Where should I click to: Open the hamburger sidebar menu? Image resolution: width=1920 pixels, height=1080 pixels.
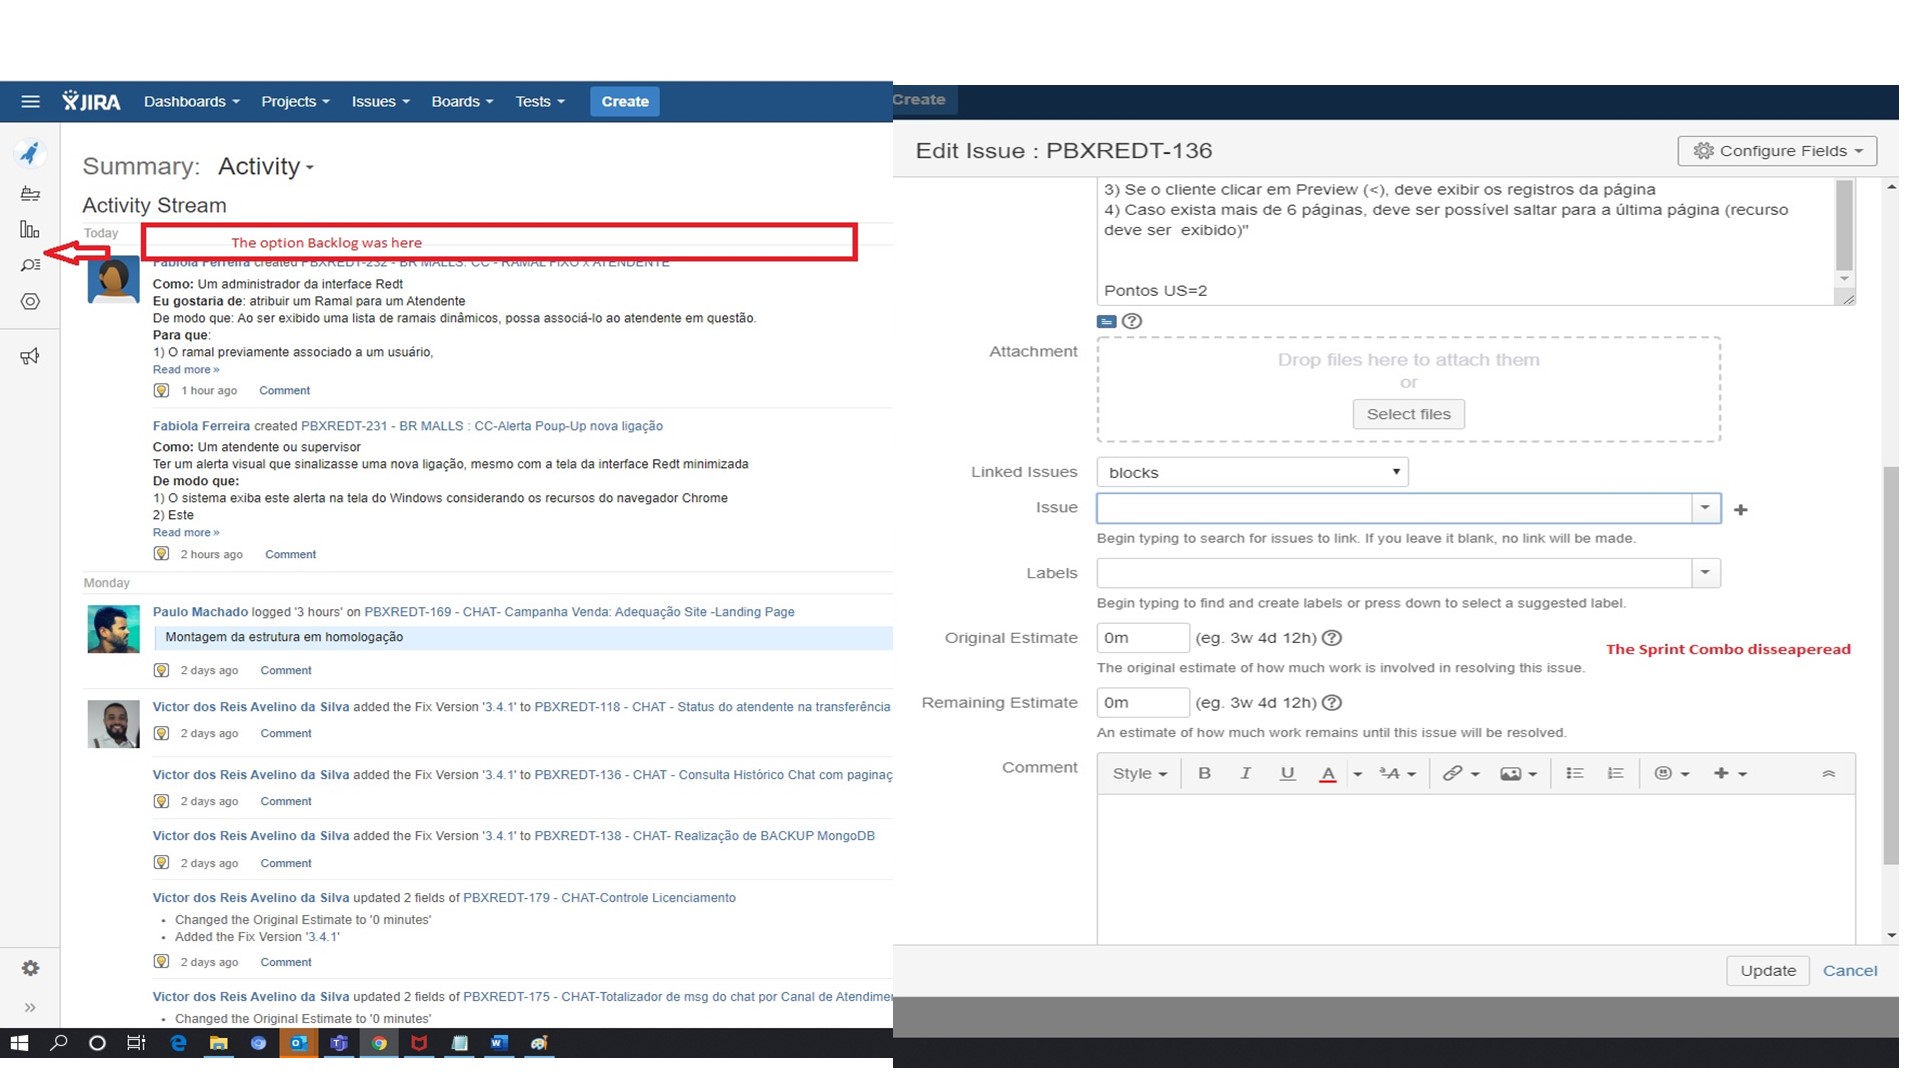[x=30, y=101]
